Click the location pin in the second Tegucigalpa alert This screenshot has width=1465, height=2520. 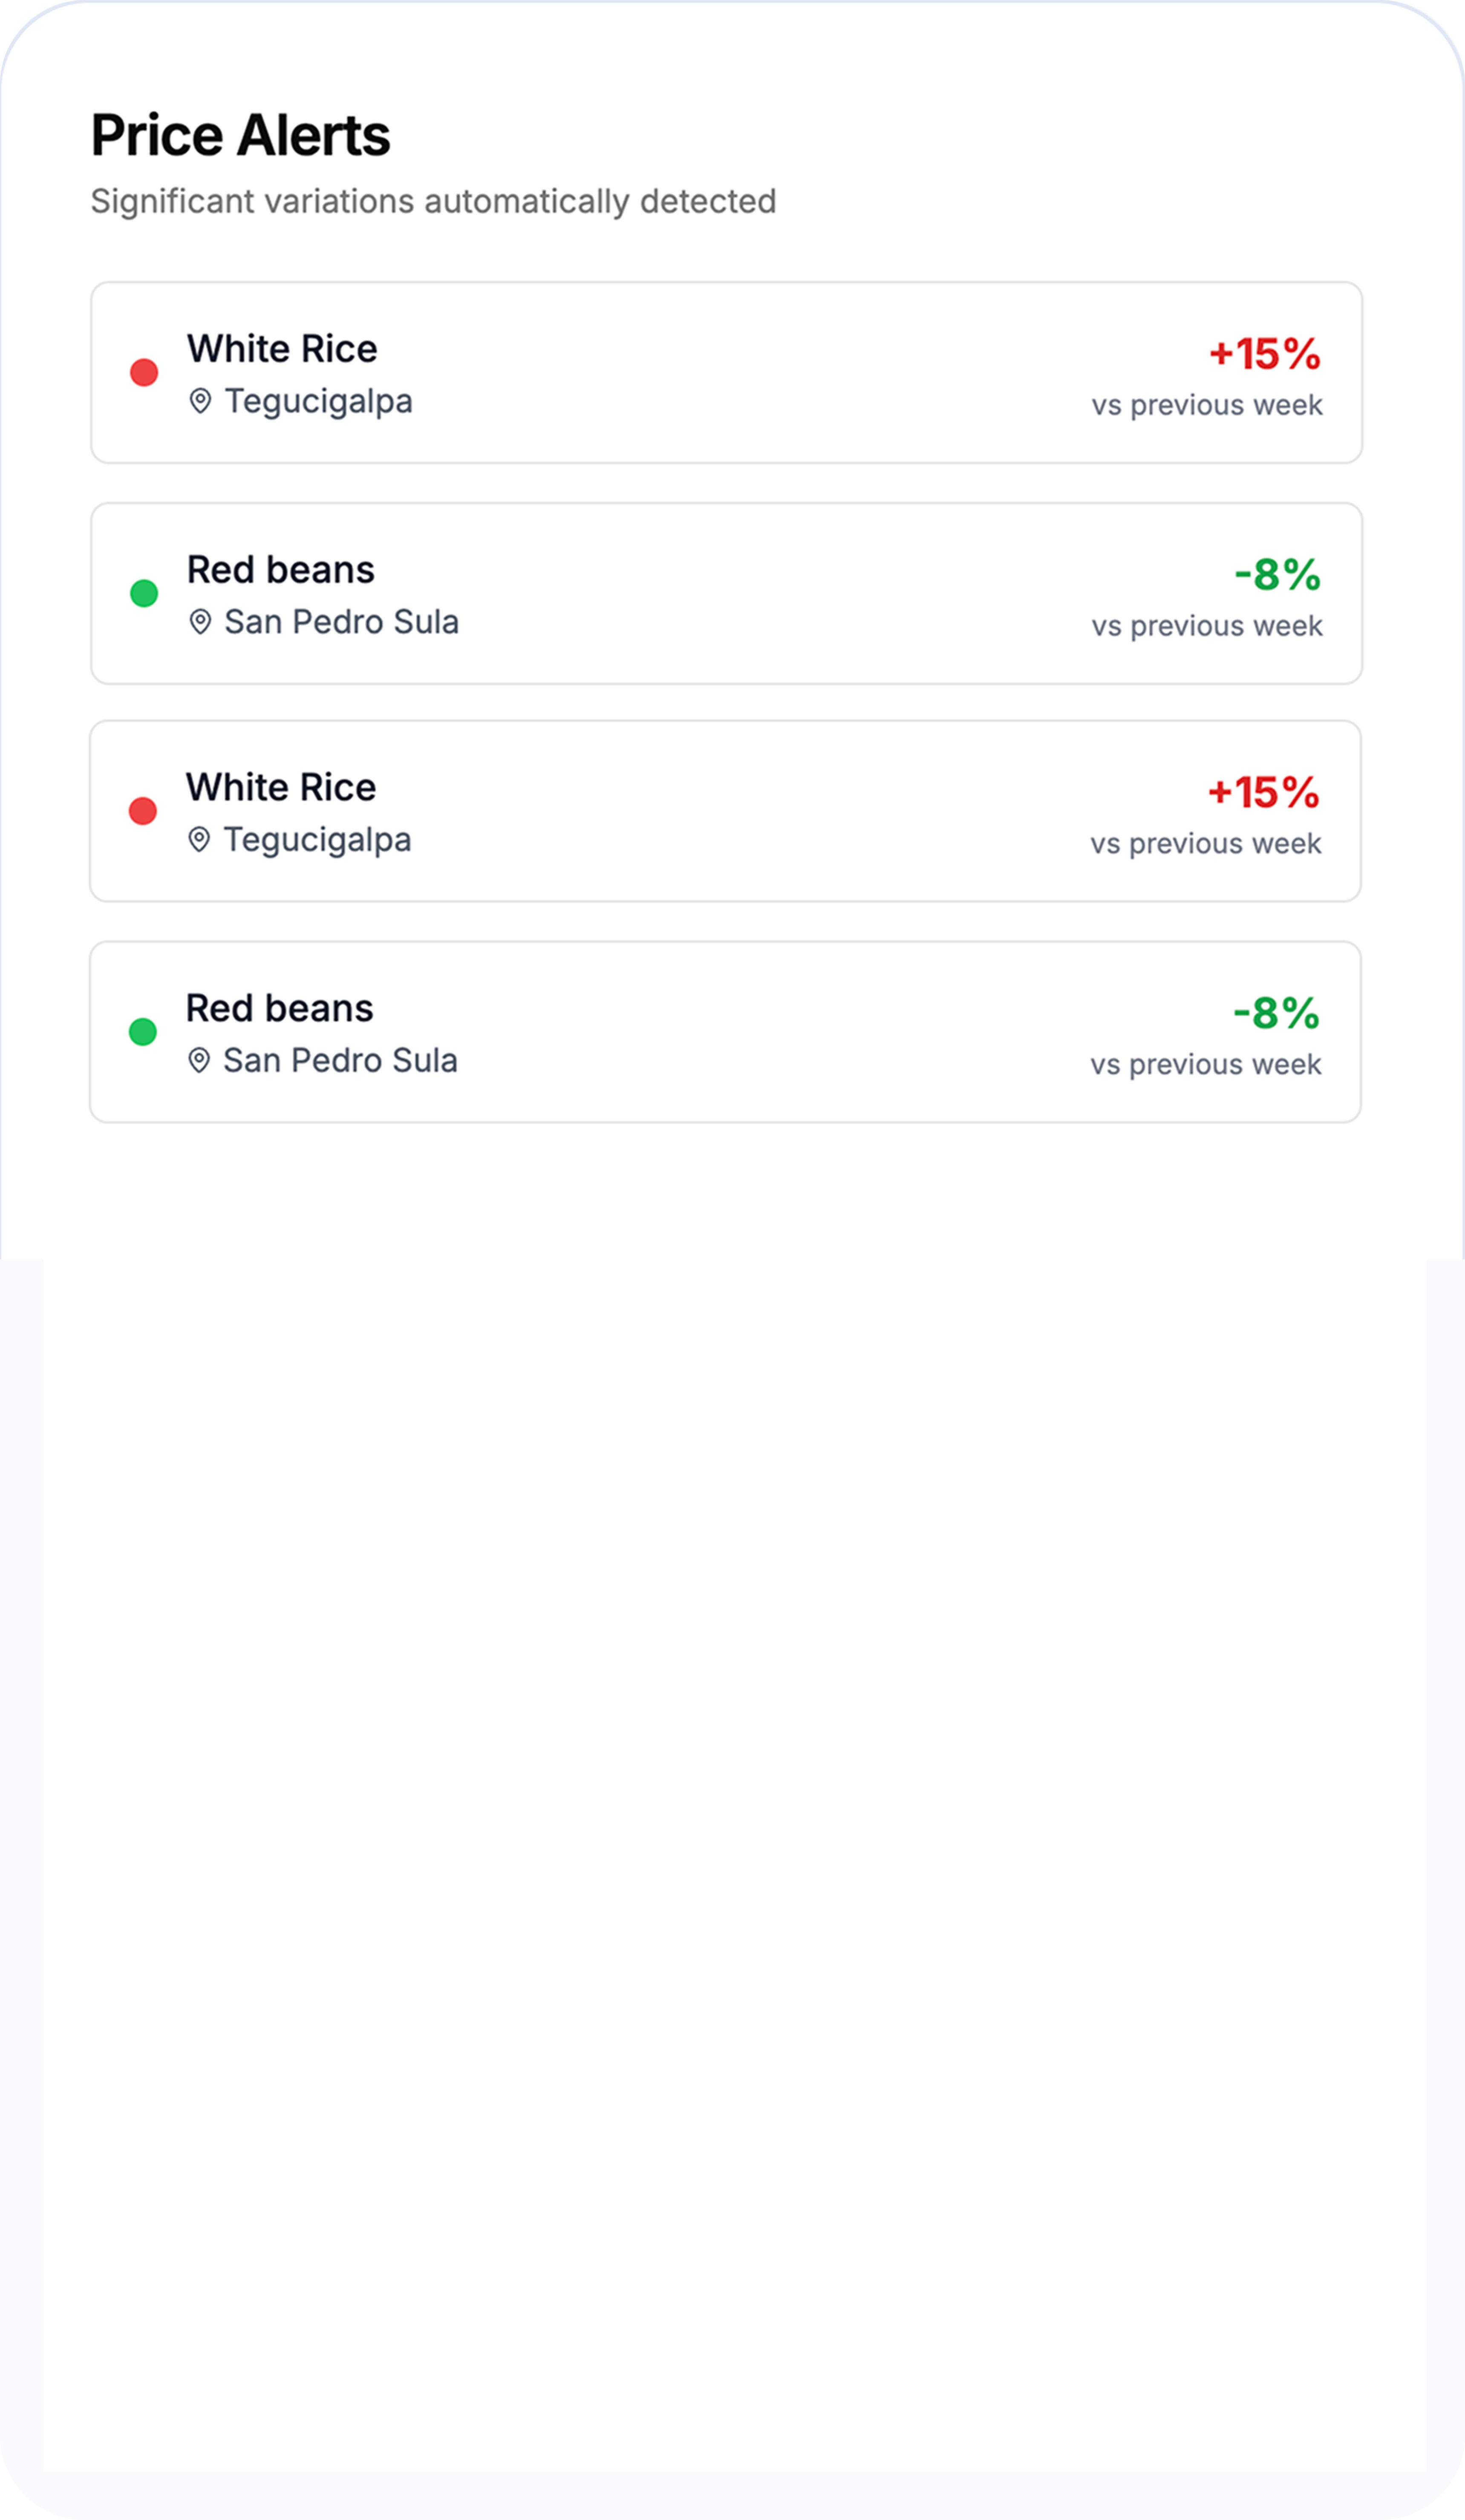(x=199, y=840)
